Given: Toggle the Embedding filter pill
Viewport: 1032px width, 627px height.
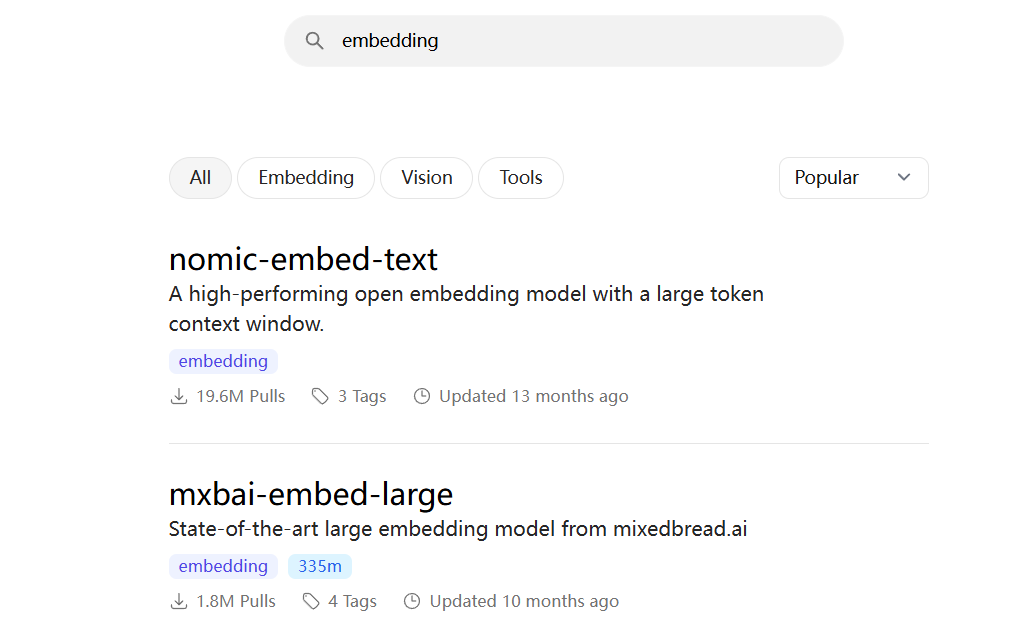Looking at the screenshot, I should pyautogui.click(x=306, y=178).
